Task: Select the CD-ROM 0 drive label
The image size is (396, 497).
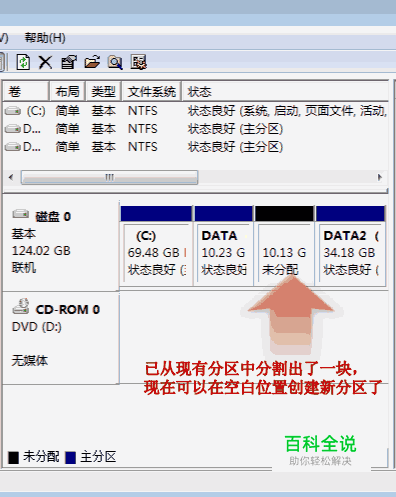Action: coord(68,310)
